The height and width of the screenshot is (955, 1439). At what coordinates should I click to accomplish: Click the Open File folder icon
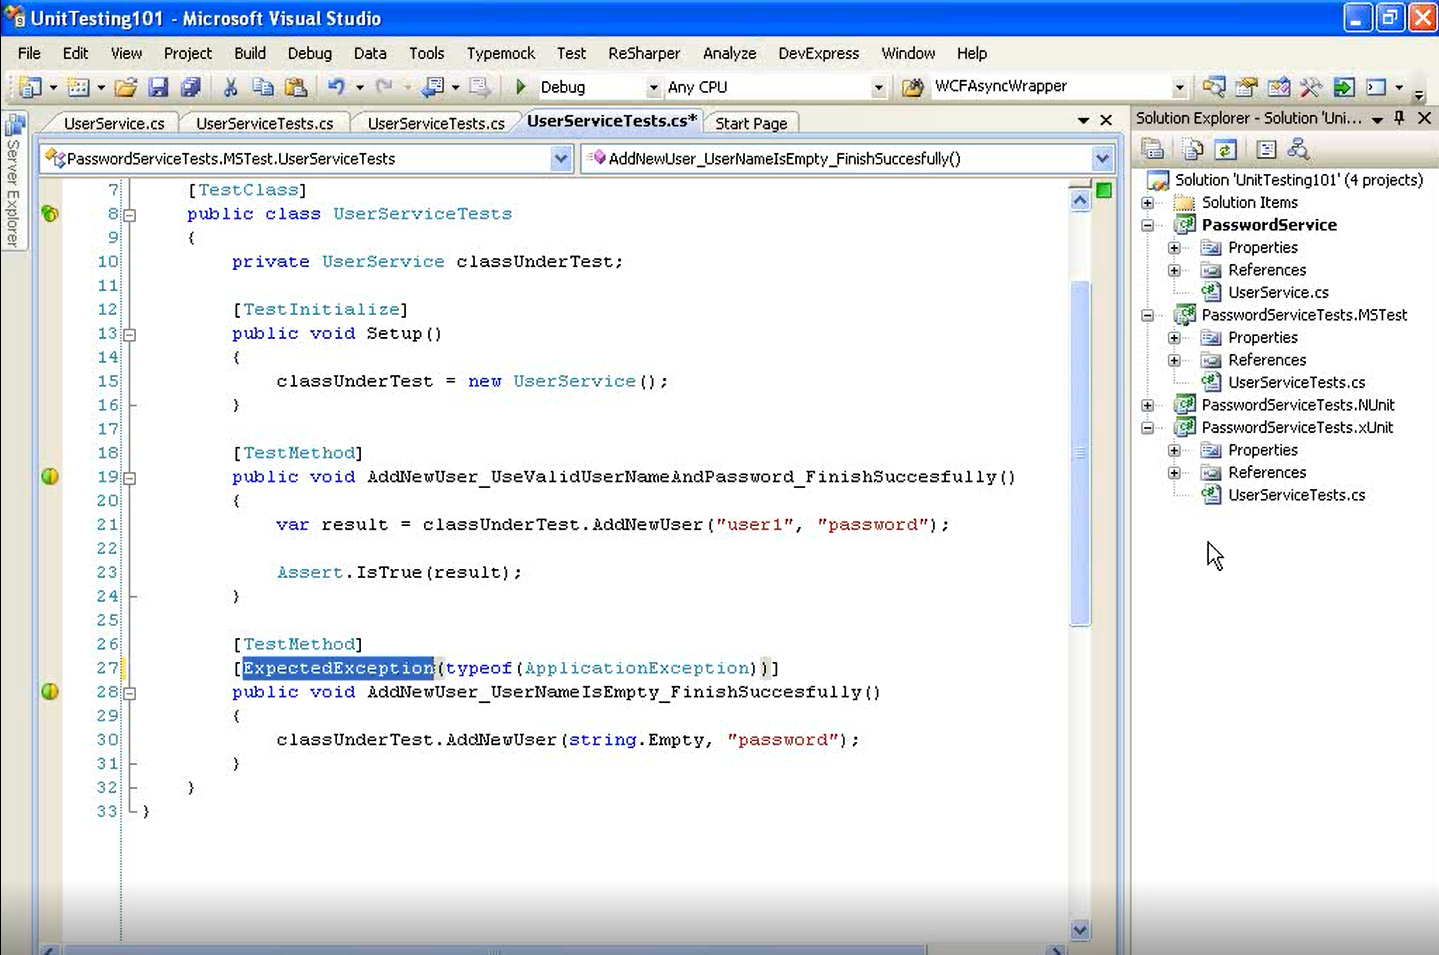(x=125, y=88)
